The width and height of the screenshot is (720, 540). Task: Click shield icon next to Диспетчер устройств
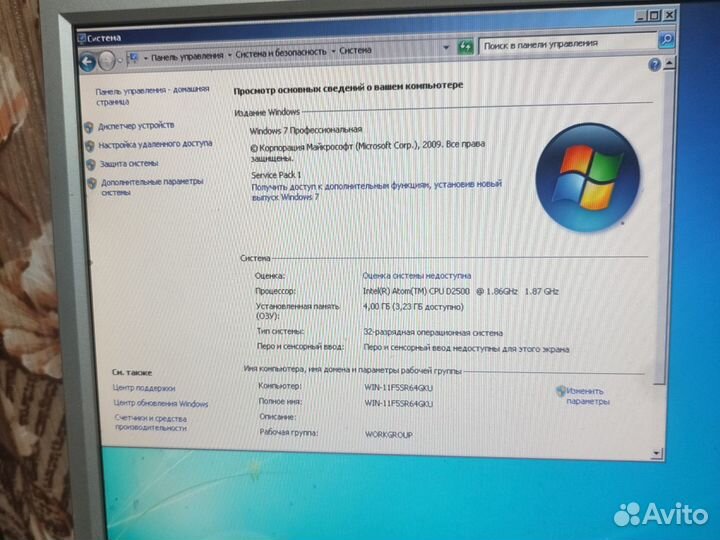[x=89, y=127]
